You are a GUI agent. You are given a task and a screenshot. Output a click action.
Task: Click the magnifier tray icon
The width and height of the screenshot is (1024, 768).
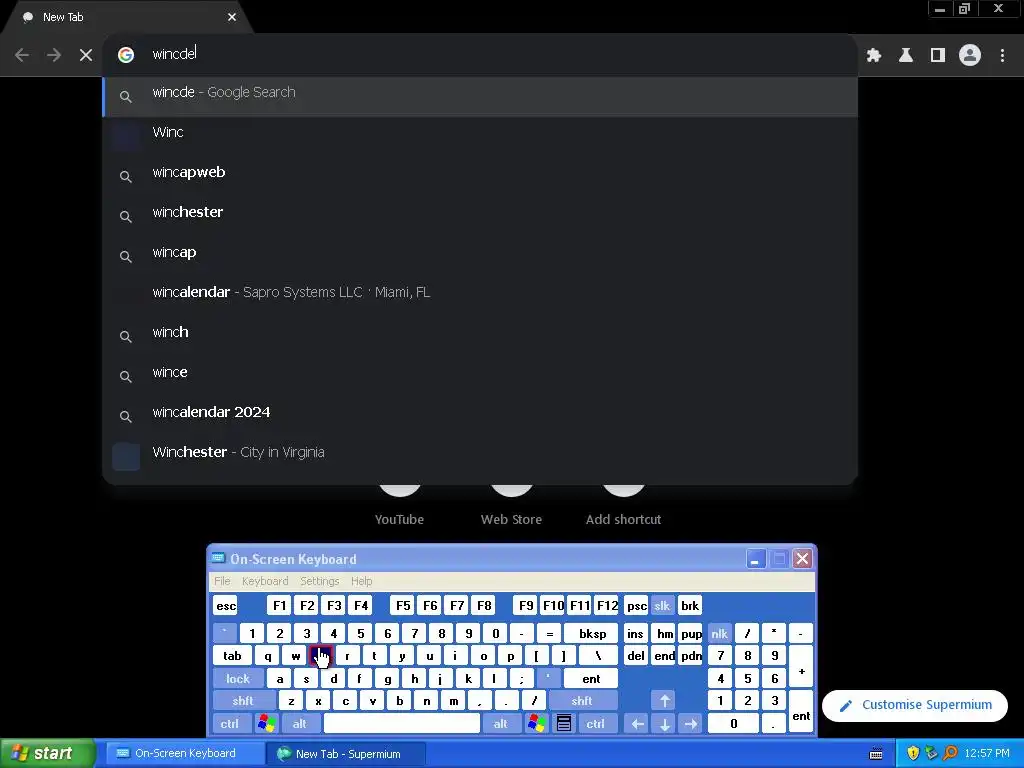tap(950, 754)
